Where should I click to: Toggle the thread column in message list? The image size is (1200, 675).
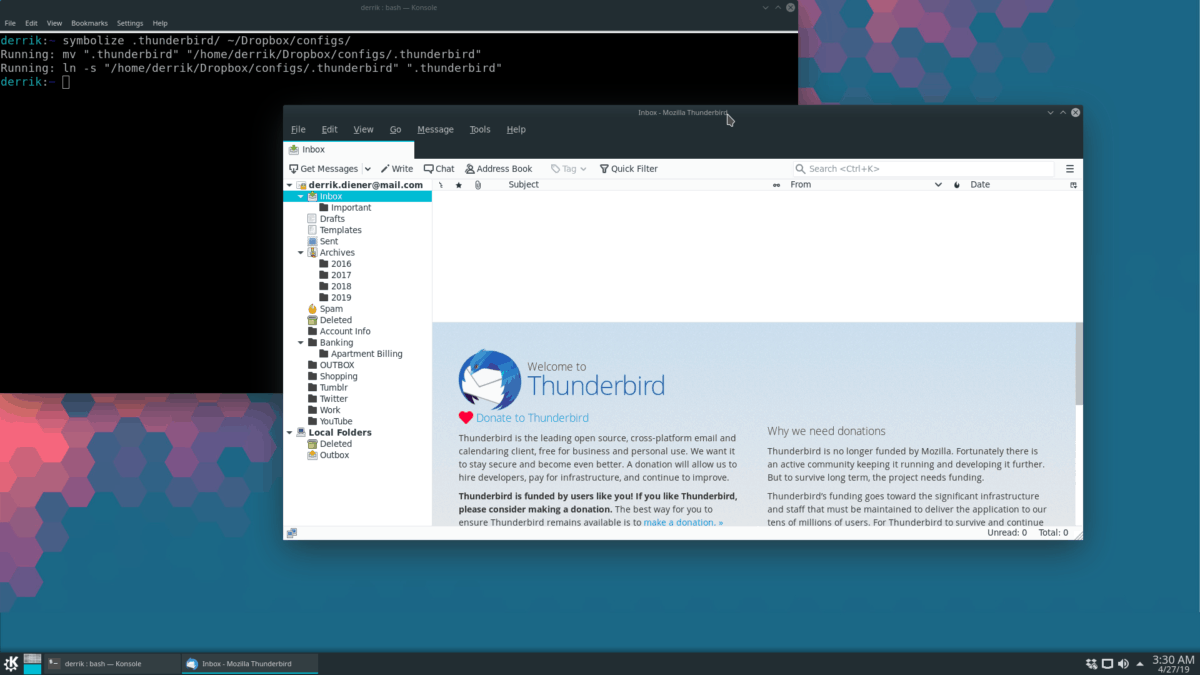pyautogui.click(x=441, y=184)
